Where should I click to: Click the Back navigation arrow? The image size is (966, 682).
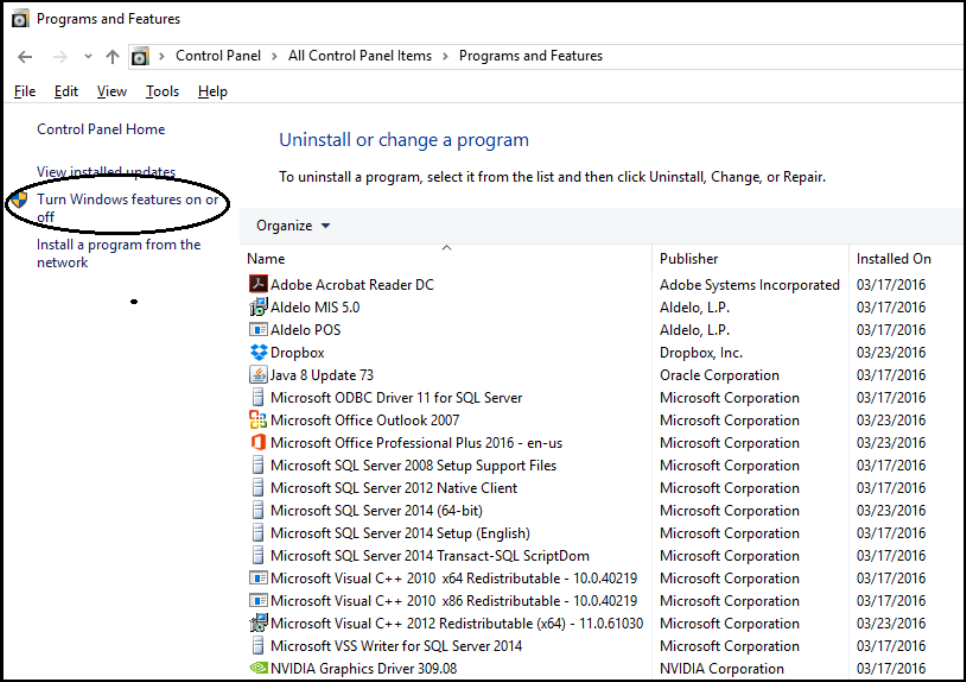[x=25, y=57]
